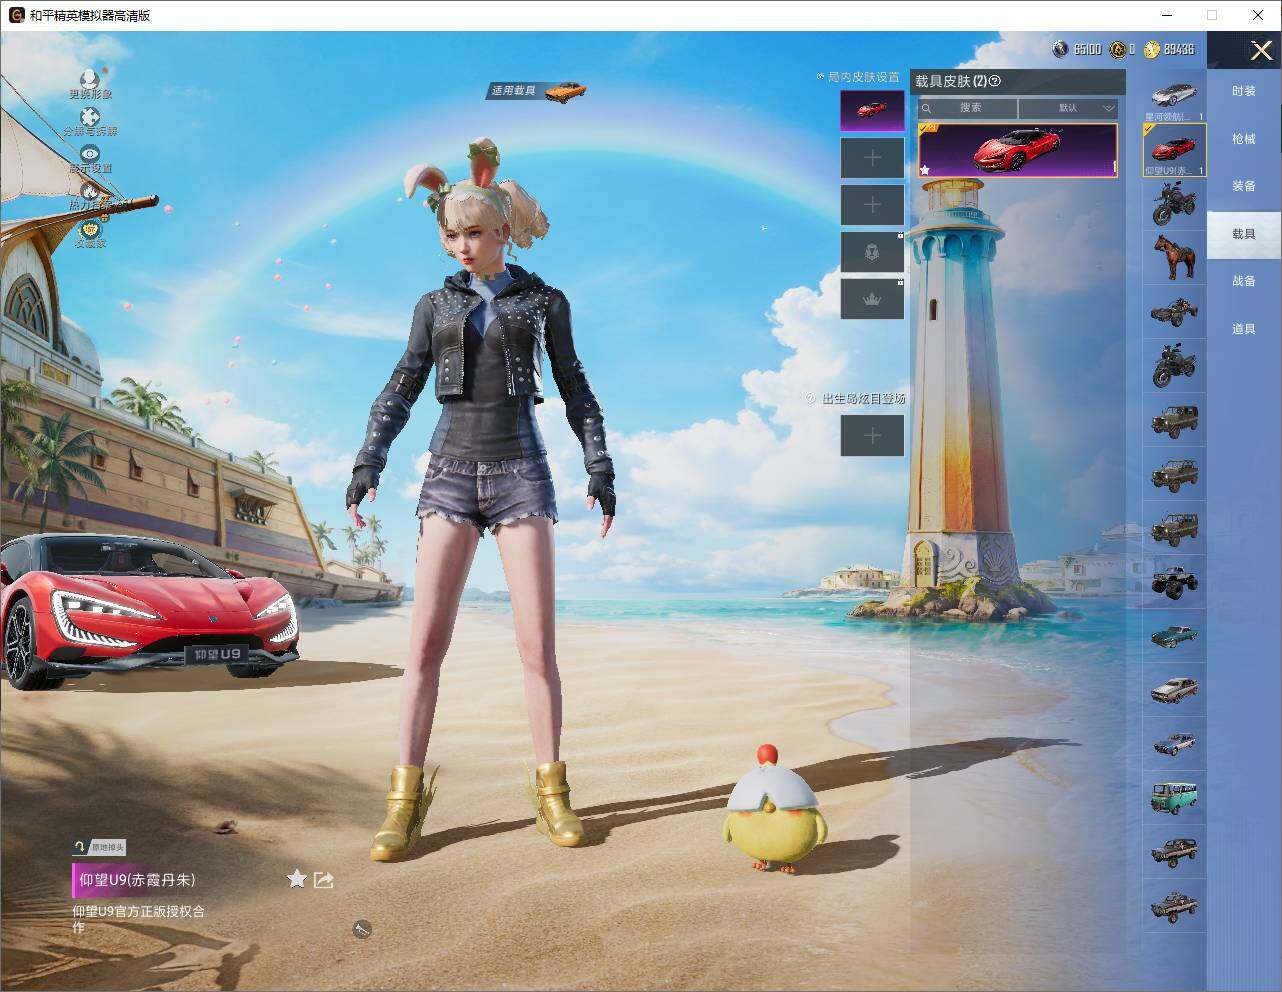Screen dimensions: 1282x992
Task: Close the wardrobe with the X button
Action: pyautogui.click(x=1262, y=50)
